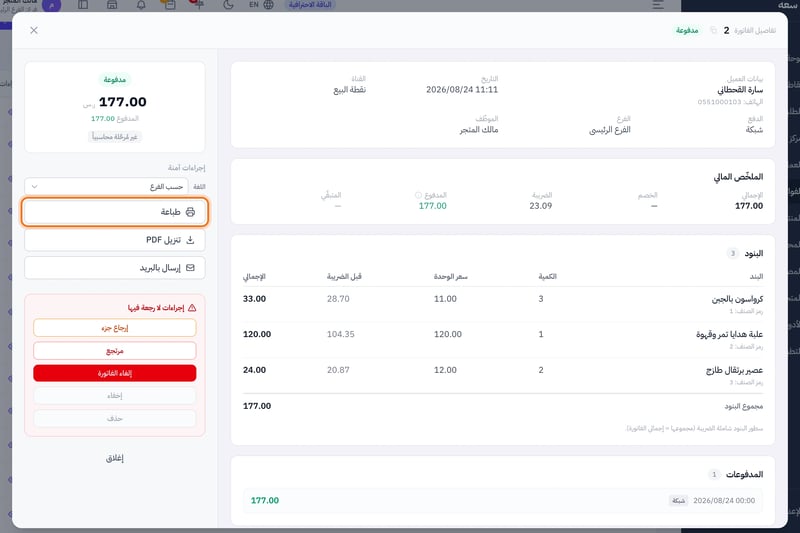Switch language with EN label in top bar
The width and height of the screenshot is (800, 533).
[254, 5]
